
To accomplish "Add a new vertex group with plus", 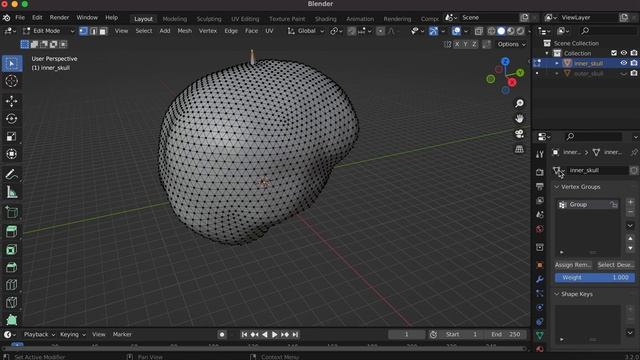I will point(630,202).
